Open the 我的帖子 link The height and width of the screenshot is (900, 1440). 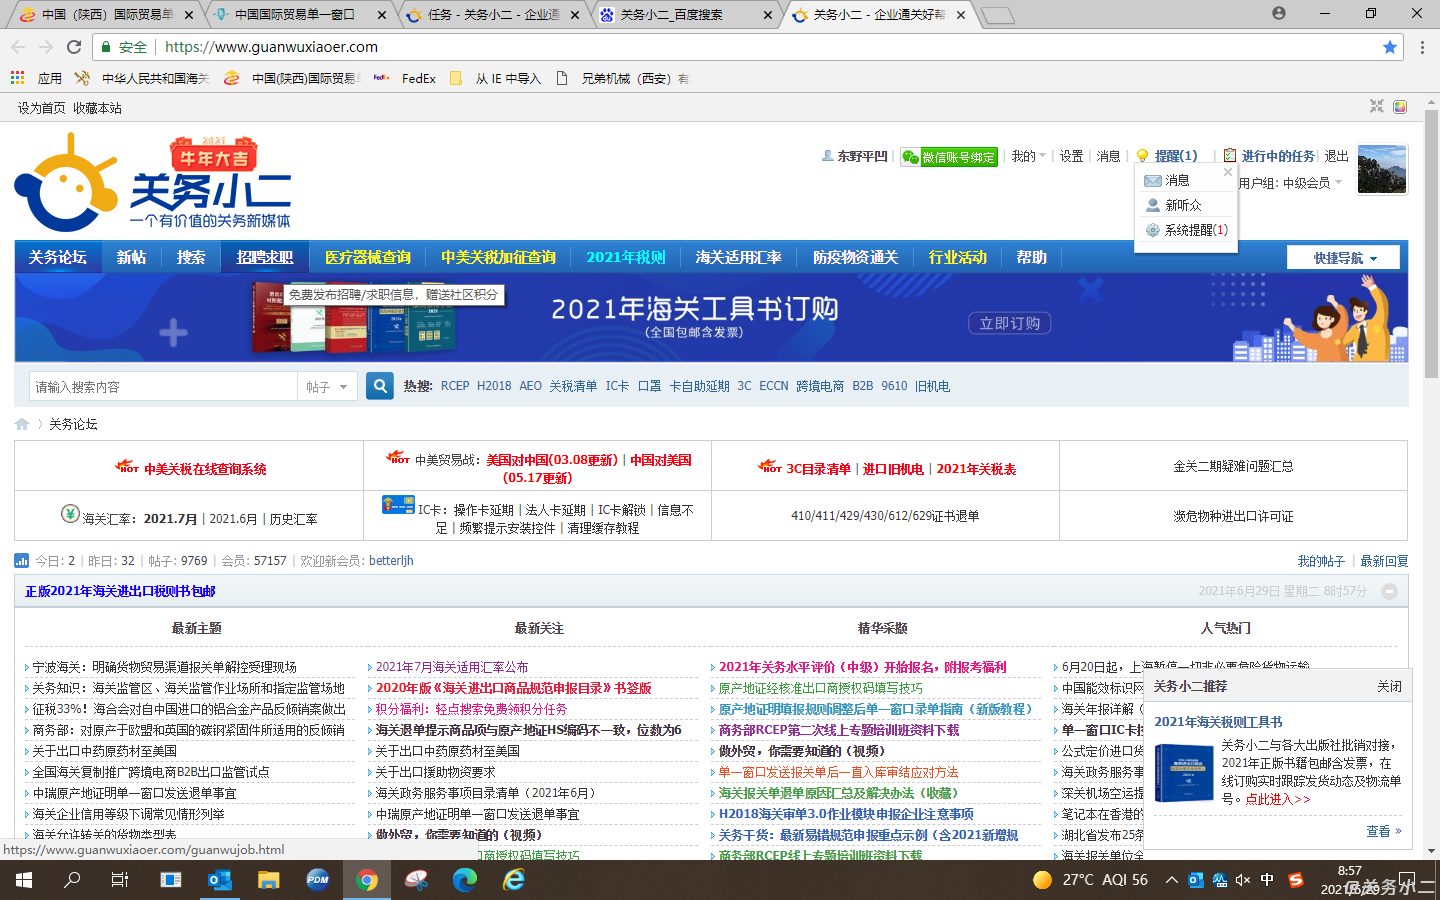pyautogui.click(x=1321, y=561)
